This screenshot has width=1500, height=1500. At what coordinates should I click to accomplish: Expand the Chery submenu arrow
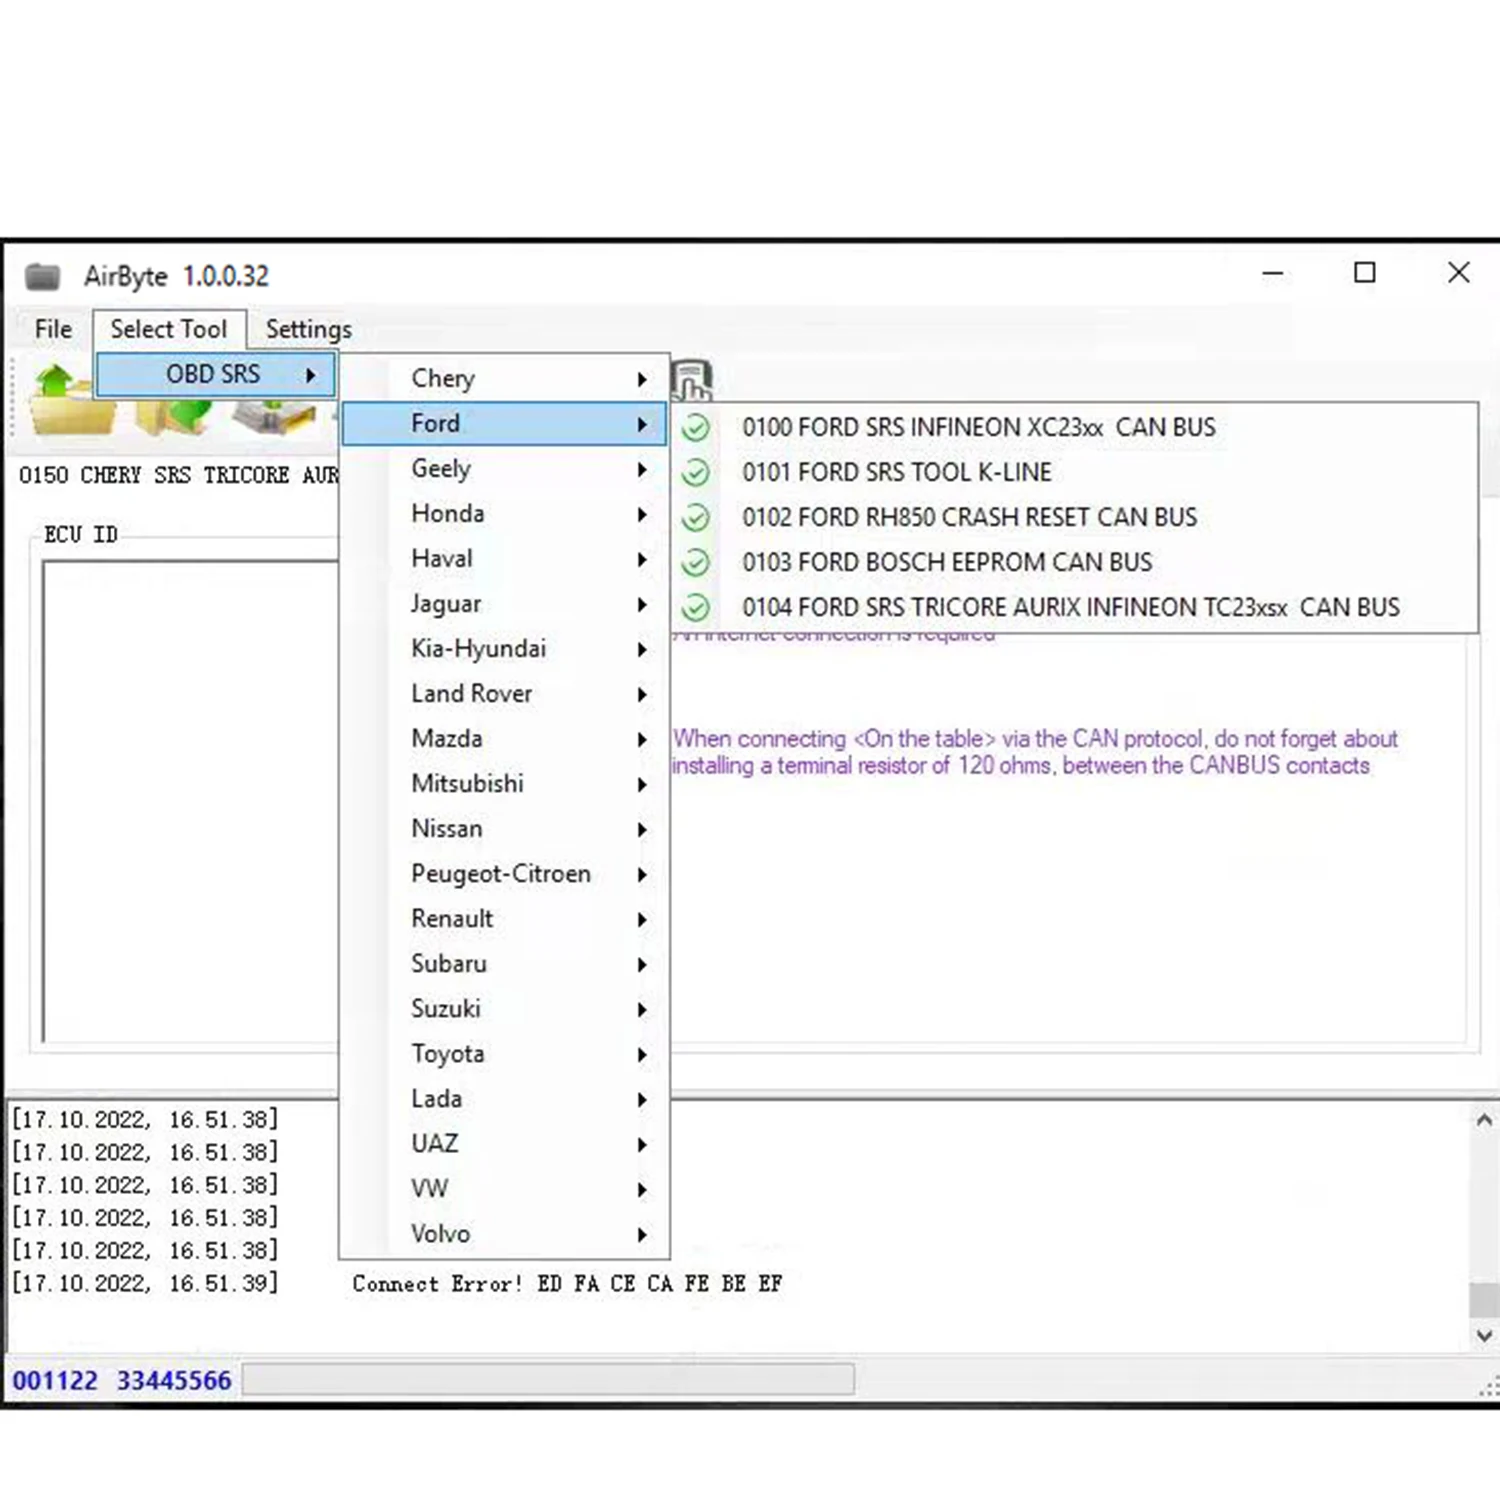click(642, 379)
